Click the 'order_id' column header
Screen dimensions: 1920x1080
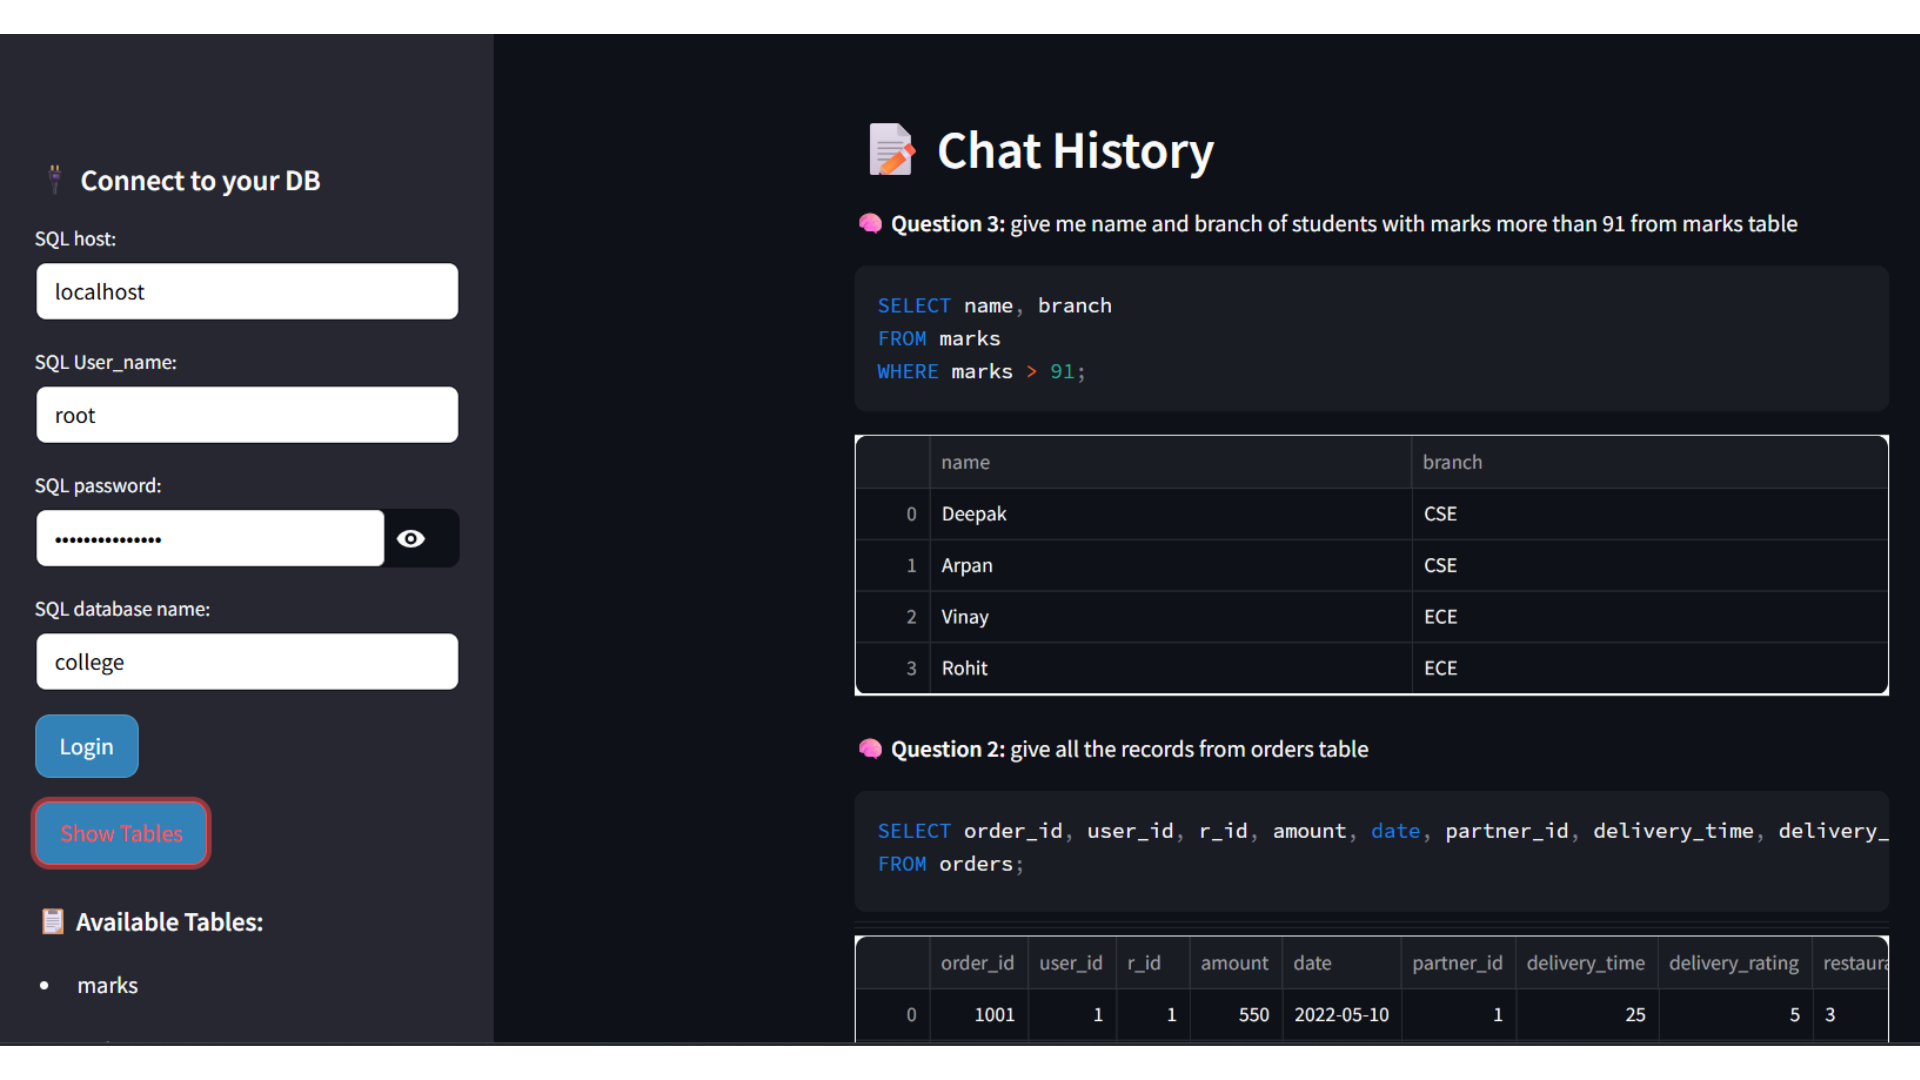(x=978, y=963)
